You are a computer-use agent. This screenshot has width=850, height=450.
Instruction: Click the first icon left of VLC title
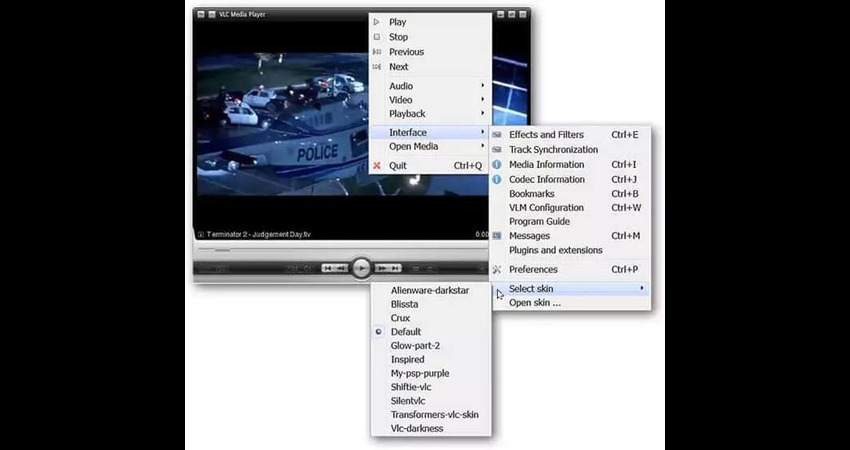[x=201, y=15]
